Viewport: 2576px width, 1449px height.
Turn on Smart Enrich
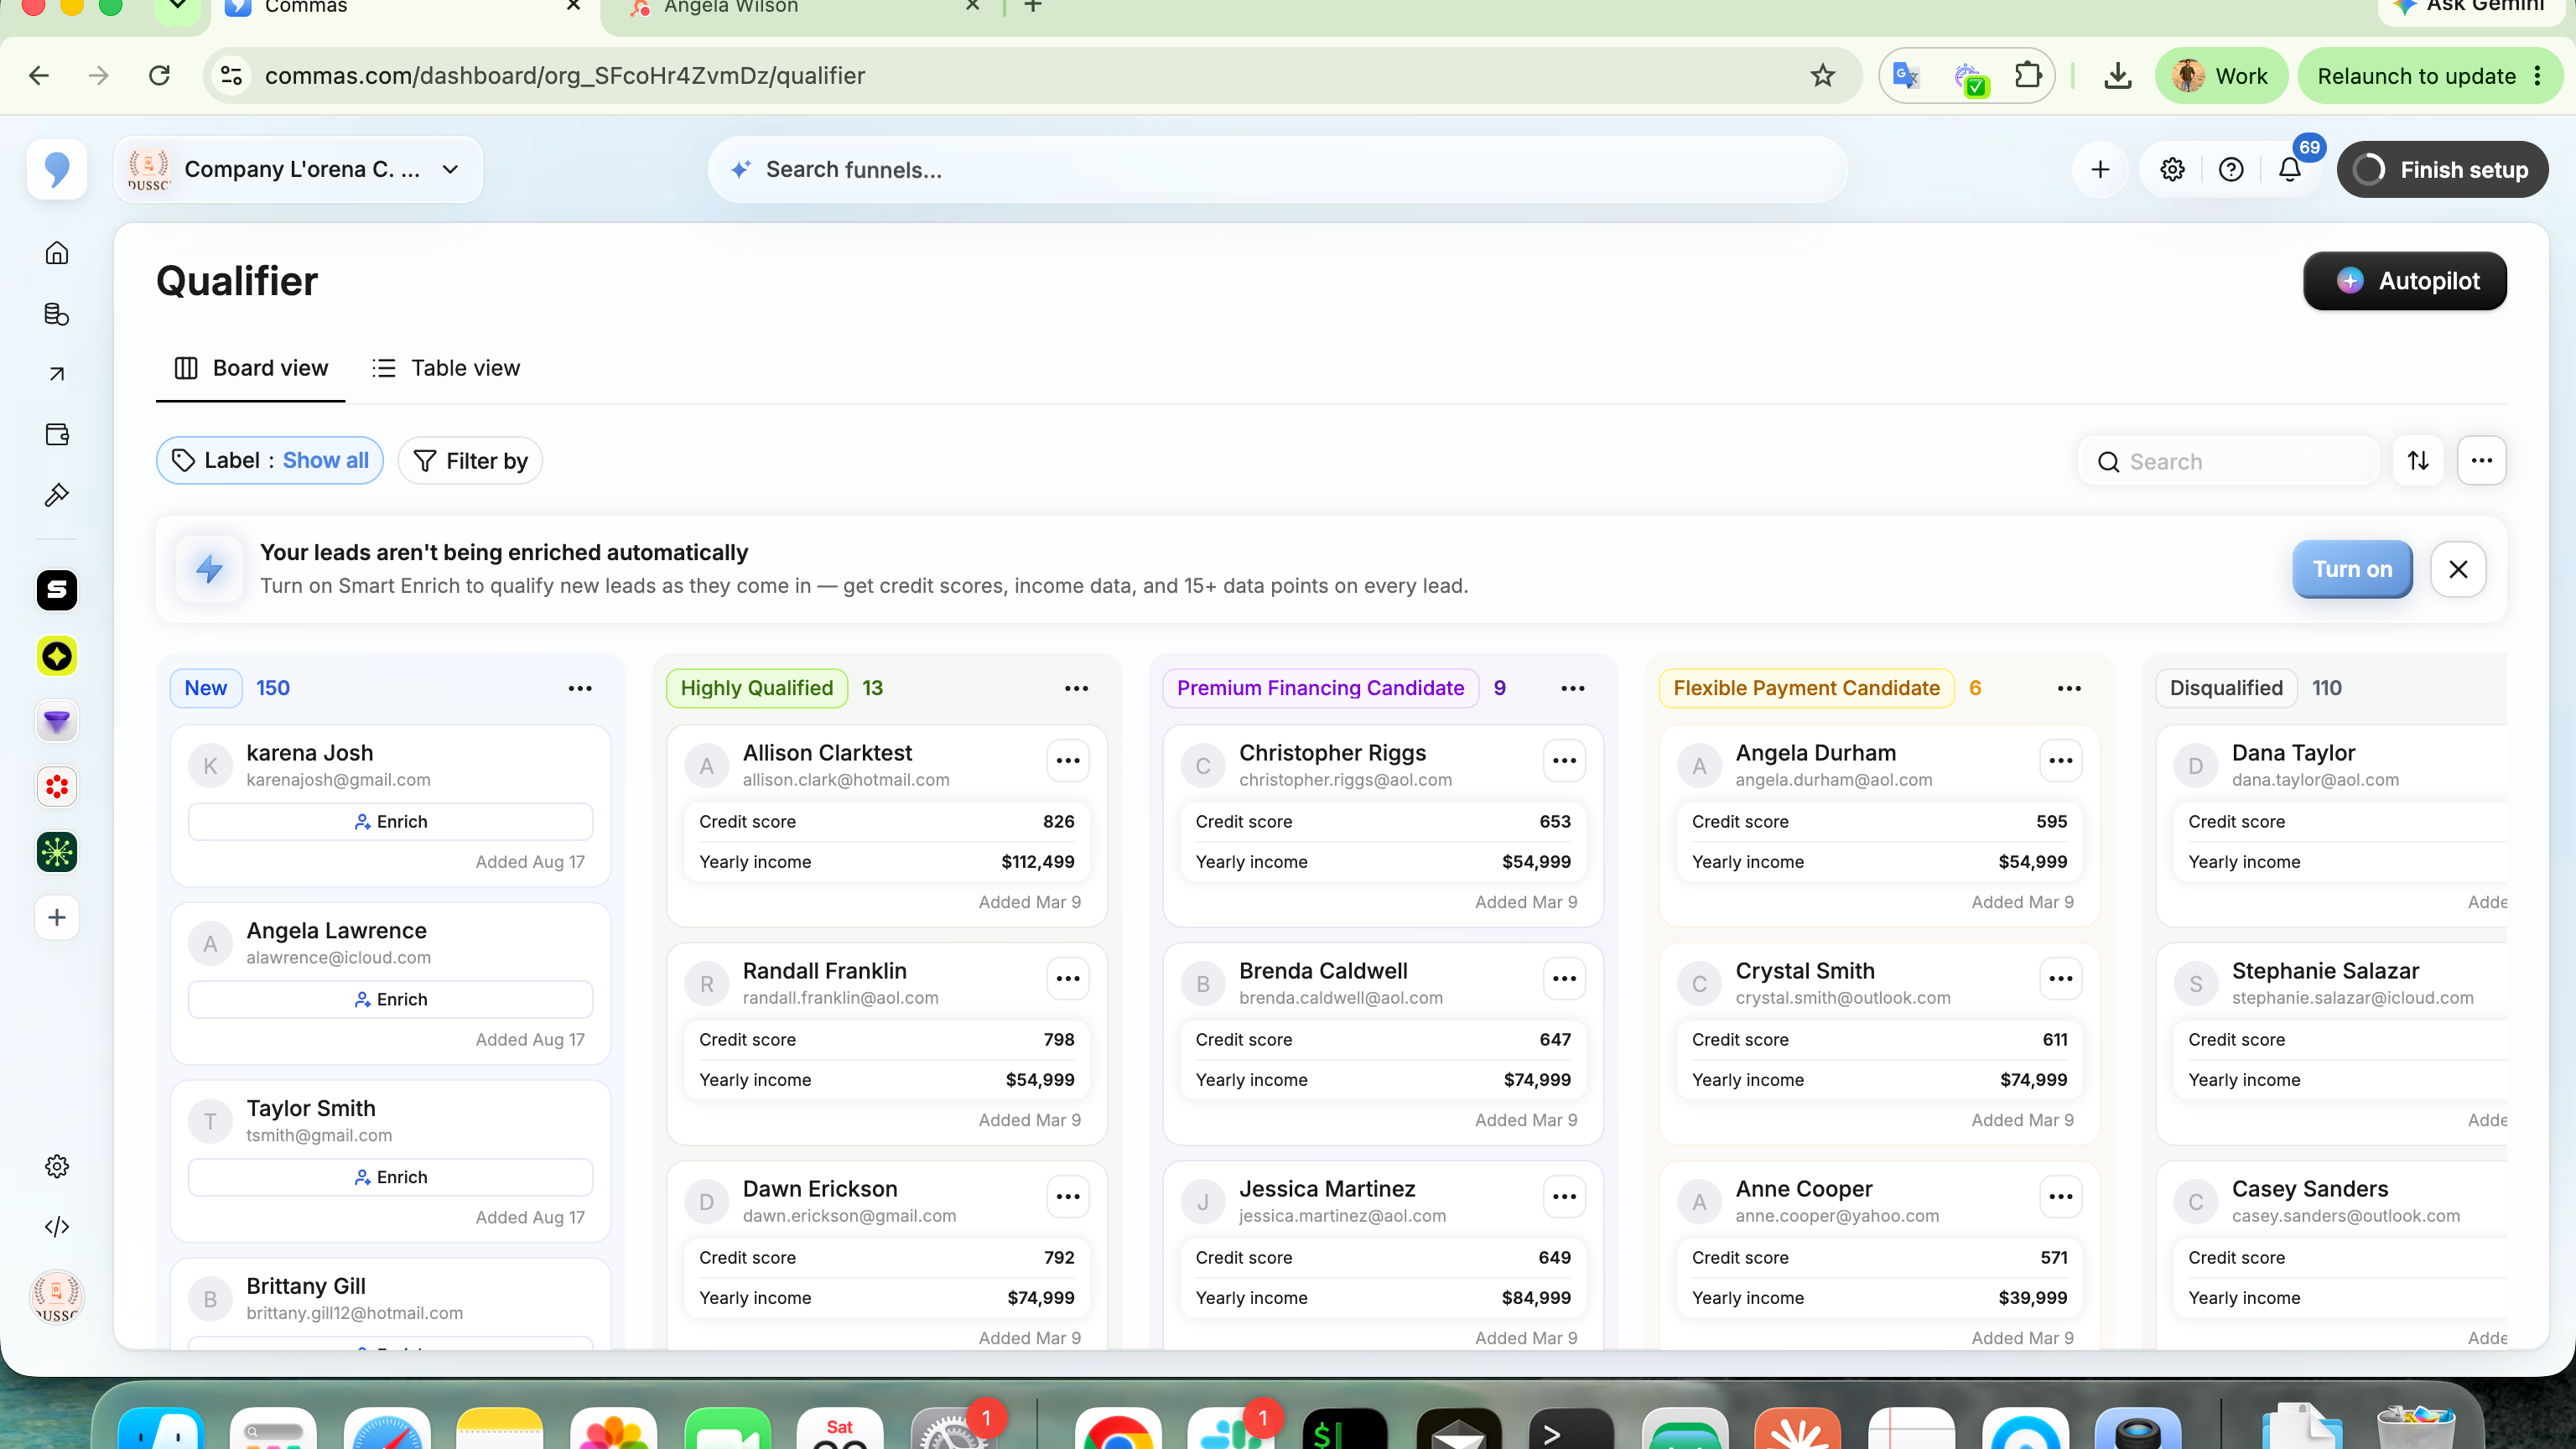pos(2352,569)
